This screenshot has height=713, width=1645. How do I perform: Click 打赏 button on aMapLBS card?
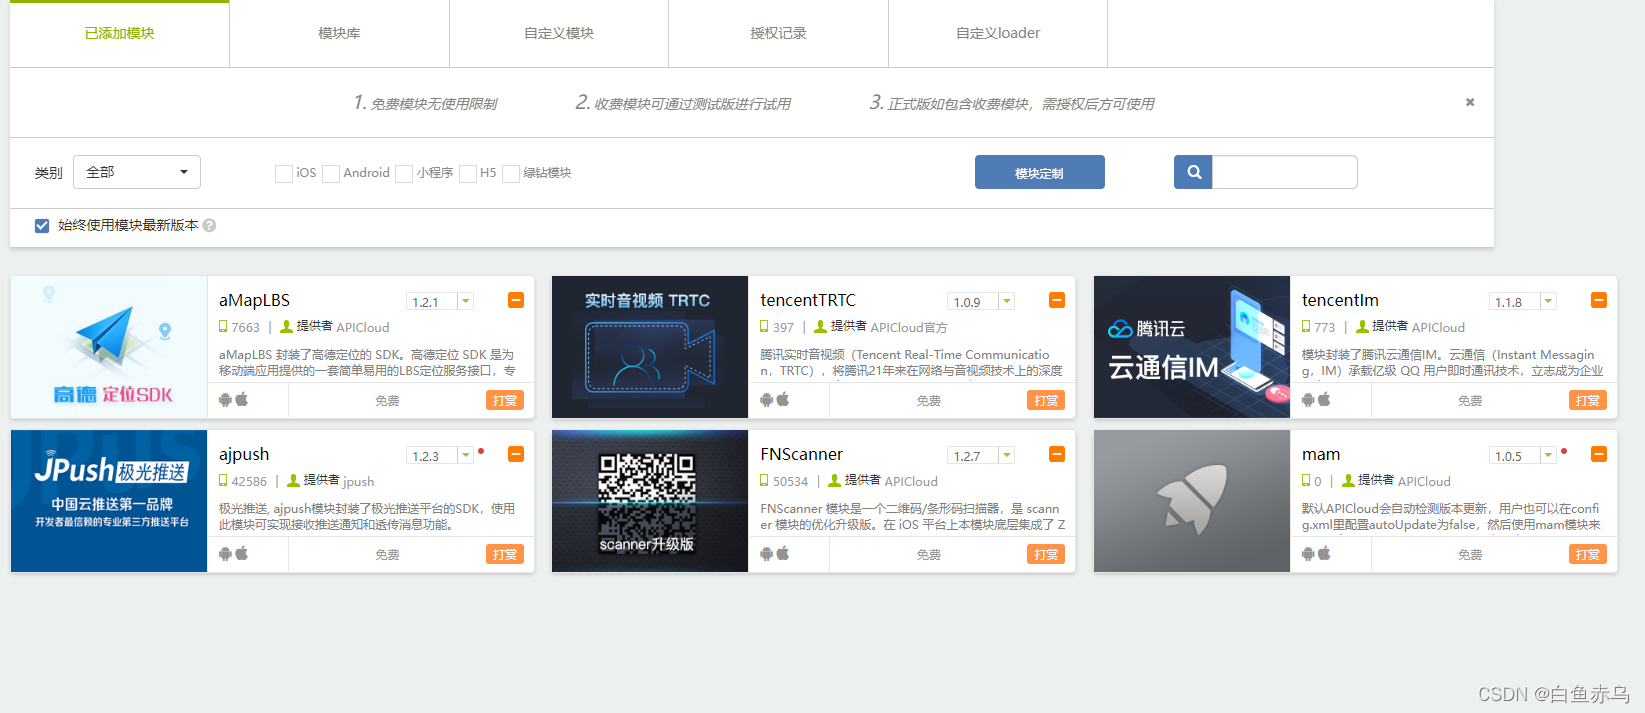coord(505,400)
